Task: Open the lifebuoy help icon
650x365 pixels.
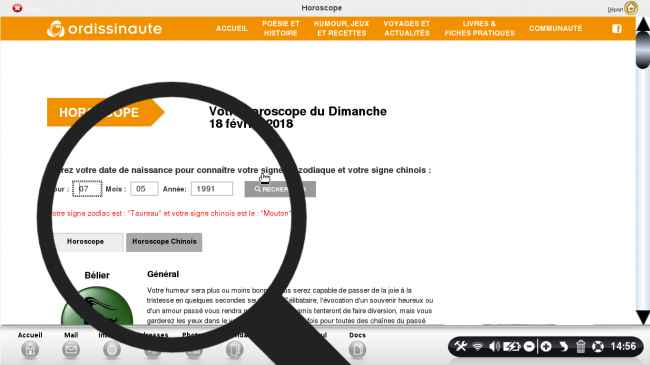Action: click(x=598, y=346)
